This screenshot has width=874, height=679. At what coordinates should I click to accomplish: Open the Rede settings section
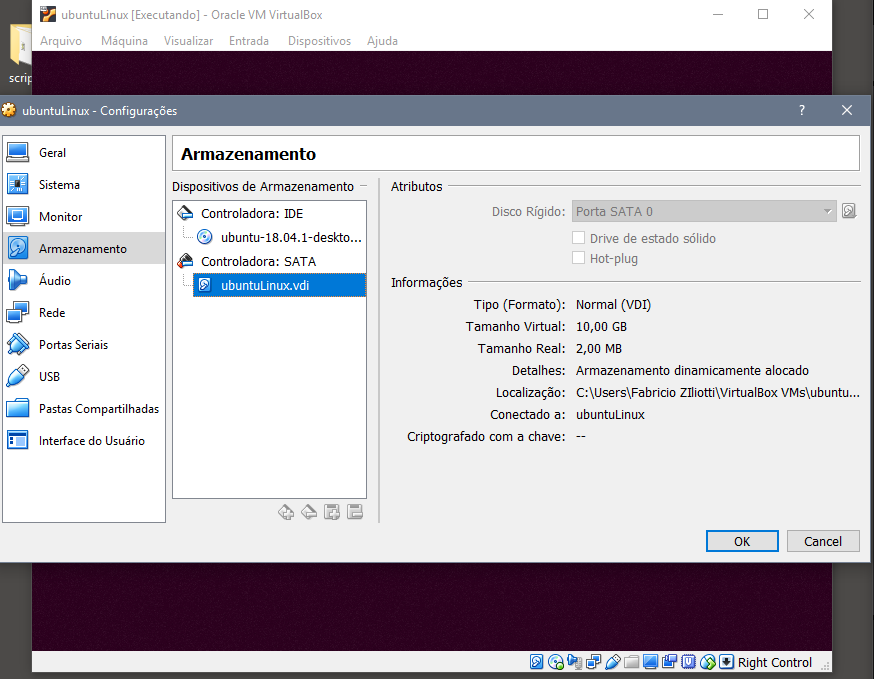click(84, 312)
